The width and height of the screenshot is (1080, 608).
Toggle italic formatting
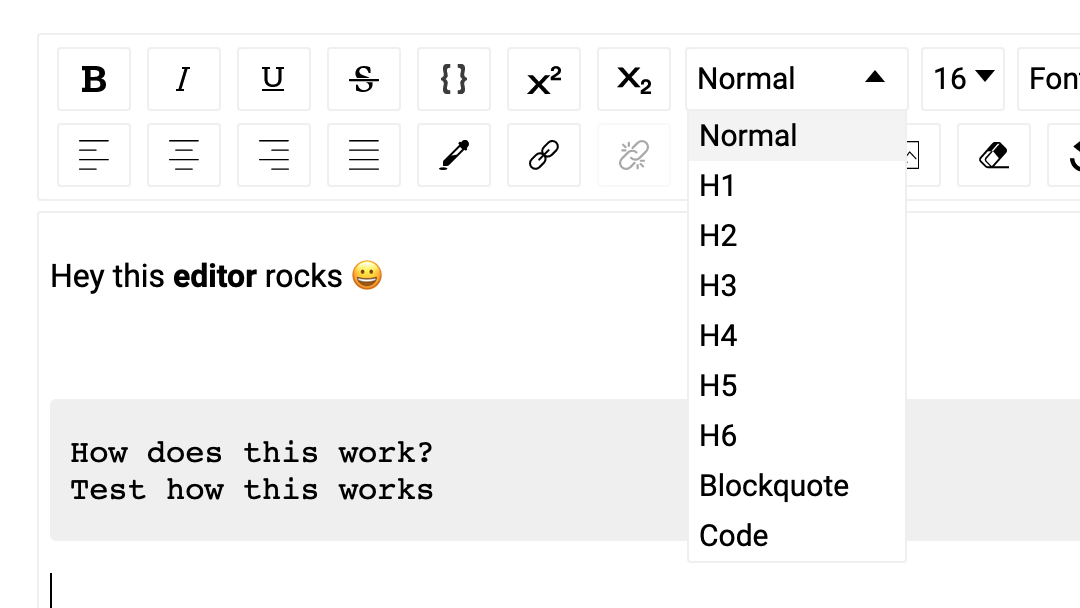(x=184, y=79)
